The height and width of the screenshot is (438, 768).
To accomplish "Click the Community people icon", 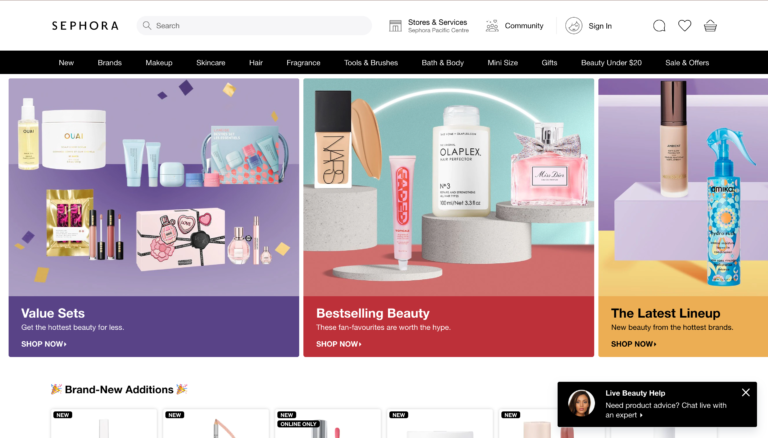I will click(492, 26).
